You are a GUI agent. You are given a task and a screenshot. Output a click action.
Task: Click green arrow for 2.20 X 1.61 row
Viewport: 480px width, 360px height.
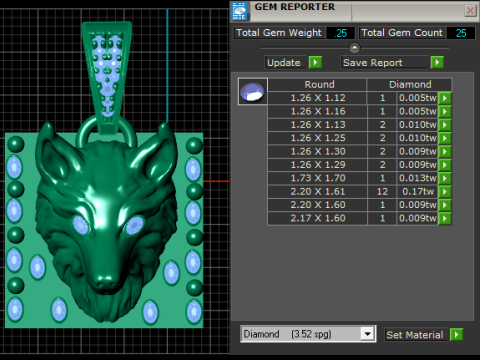(445, 192)
